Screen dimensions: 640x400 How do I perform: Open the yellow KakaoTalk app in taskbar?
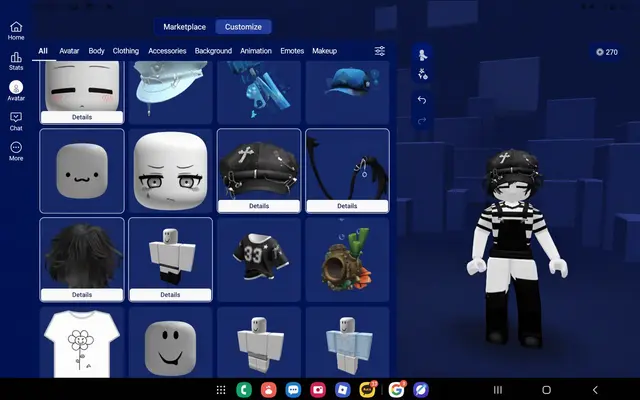coord(367,390)
